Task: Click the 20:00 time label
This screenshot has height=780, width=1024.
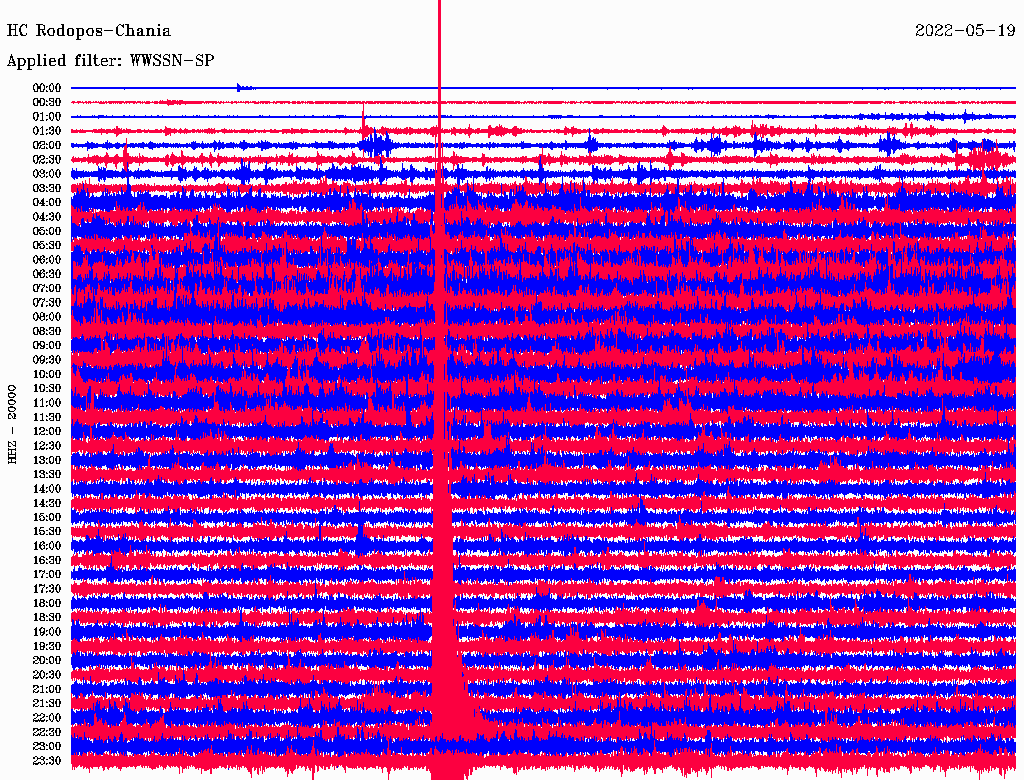Action: tap(47, 660)
